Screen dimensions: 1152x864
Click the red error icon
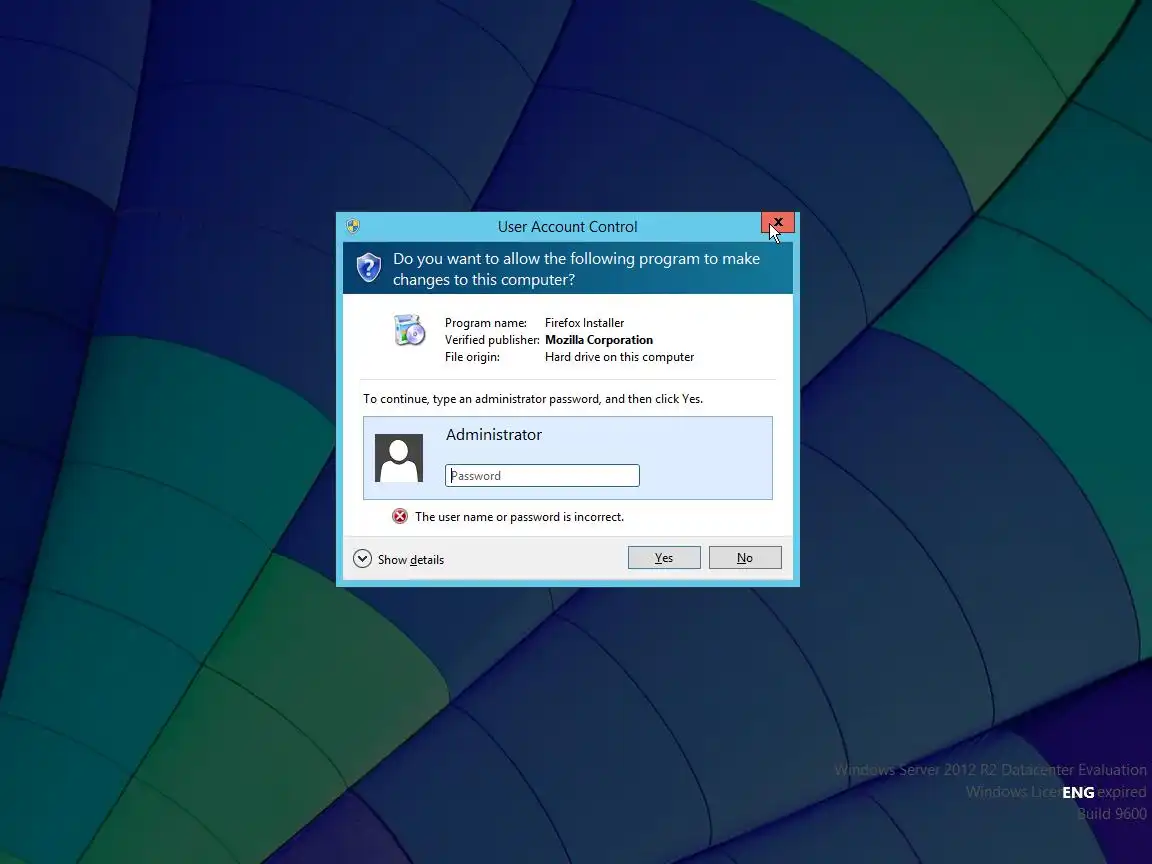click(x=400, y=516)
